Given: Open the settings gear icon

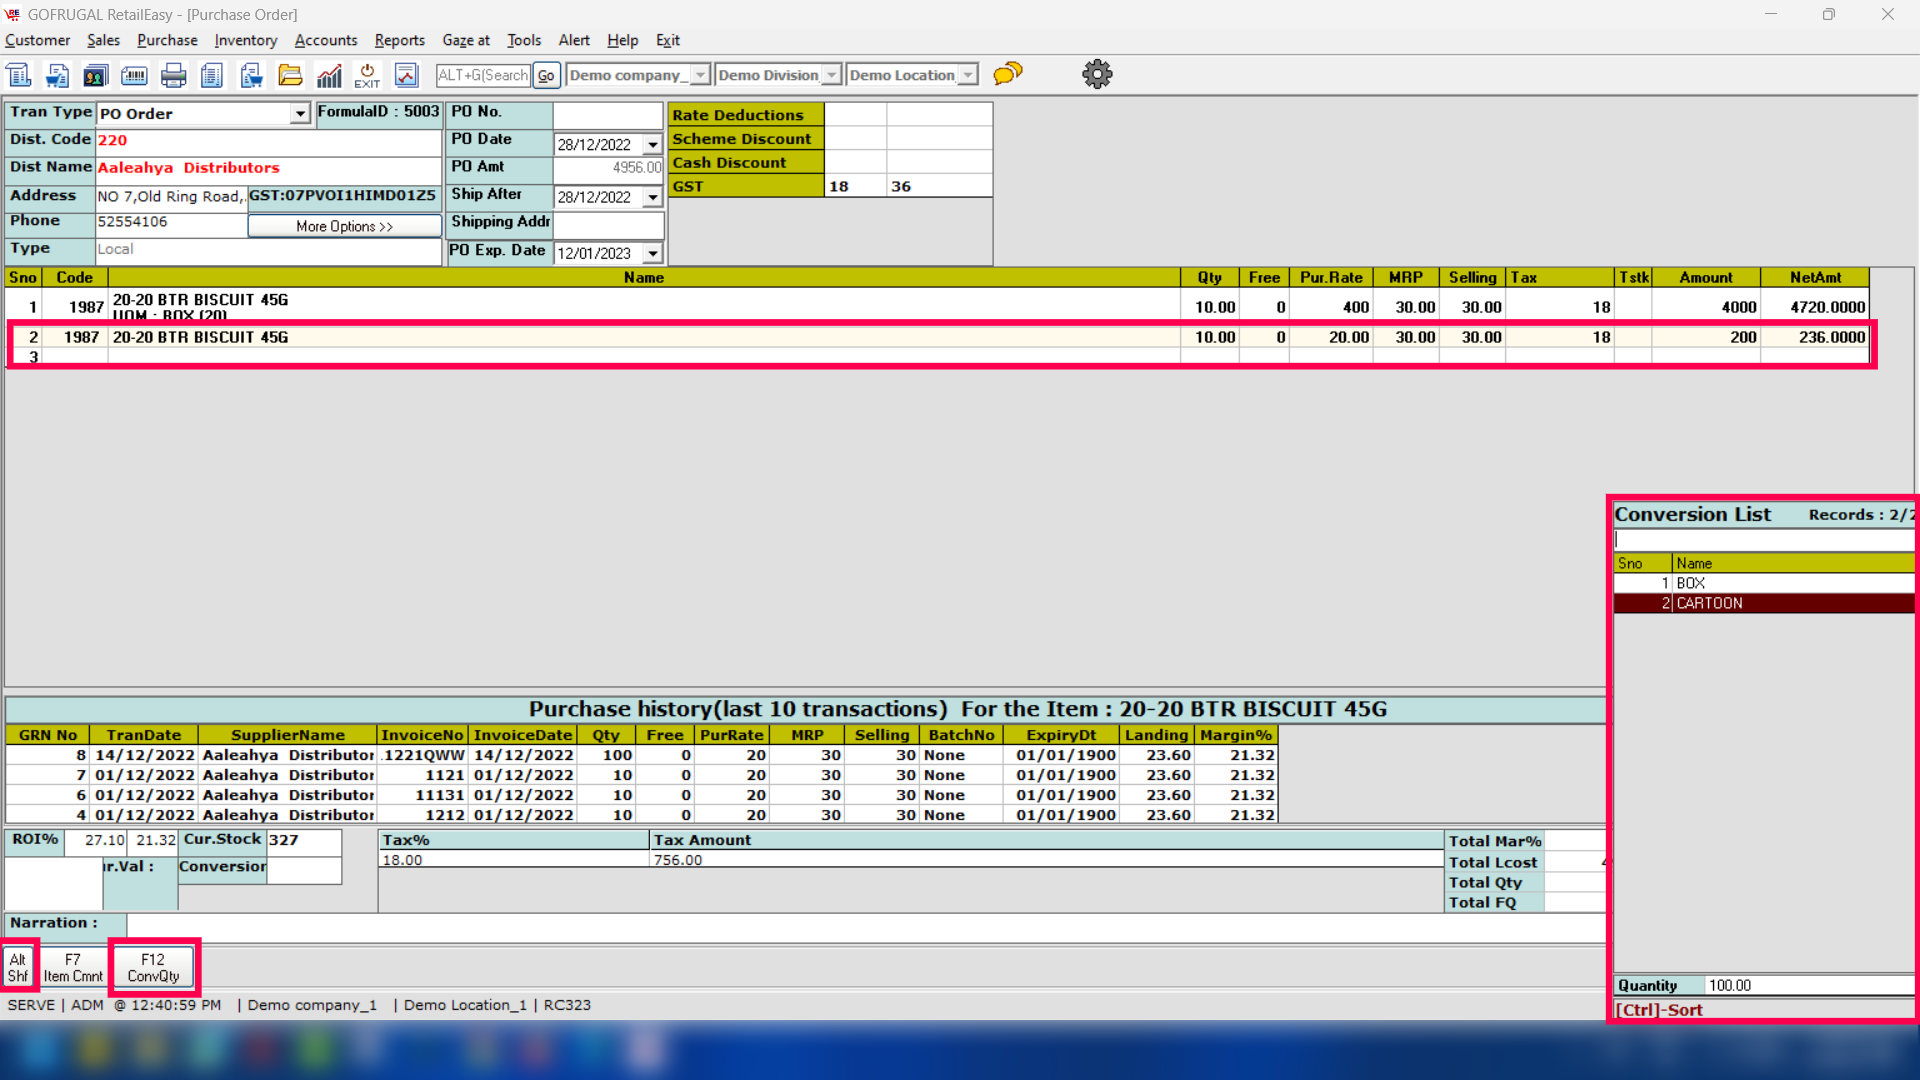Looking at the screenshot, I should tap(1097, 74).
